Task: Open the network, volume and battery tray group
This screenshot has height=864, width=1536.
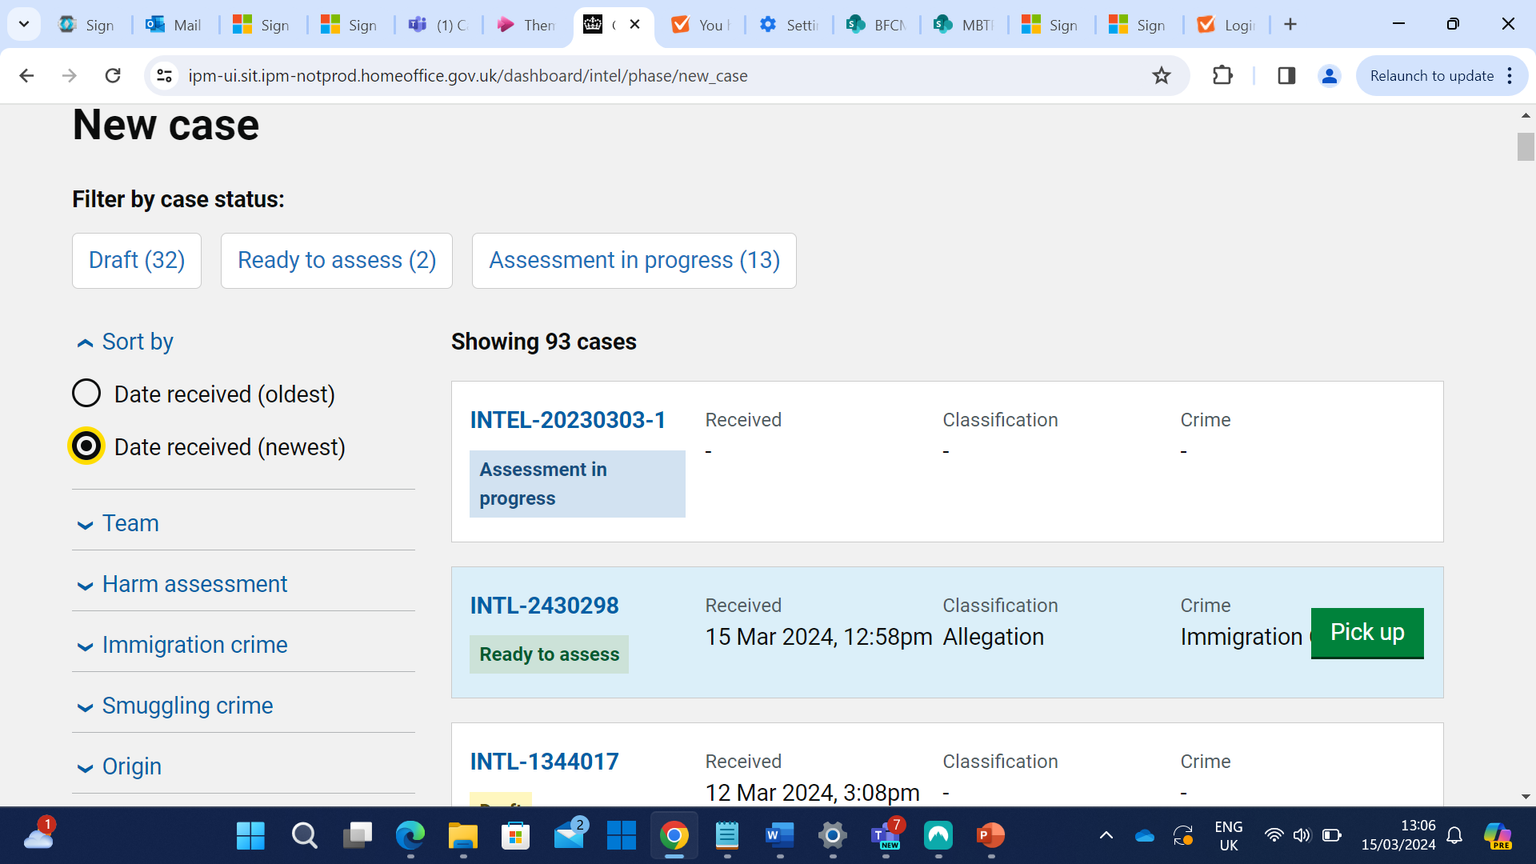Action: tap(1302, 835)
